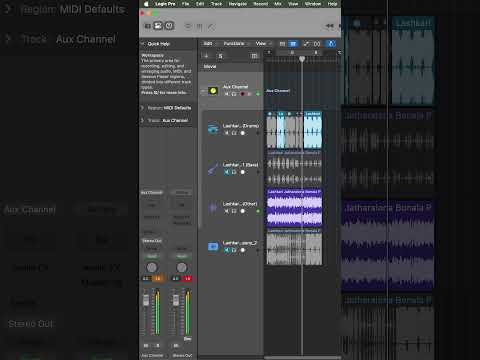Click the playhead marker in the ruler
This screenshot has width=480, height=360.
(302, 59)
